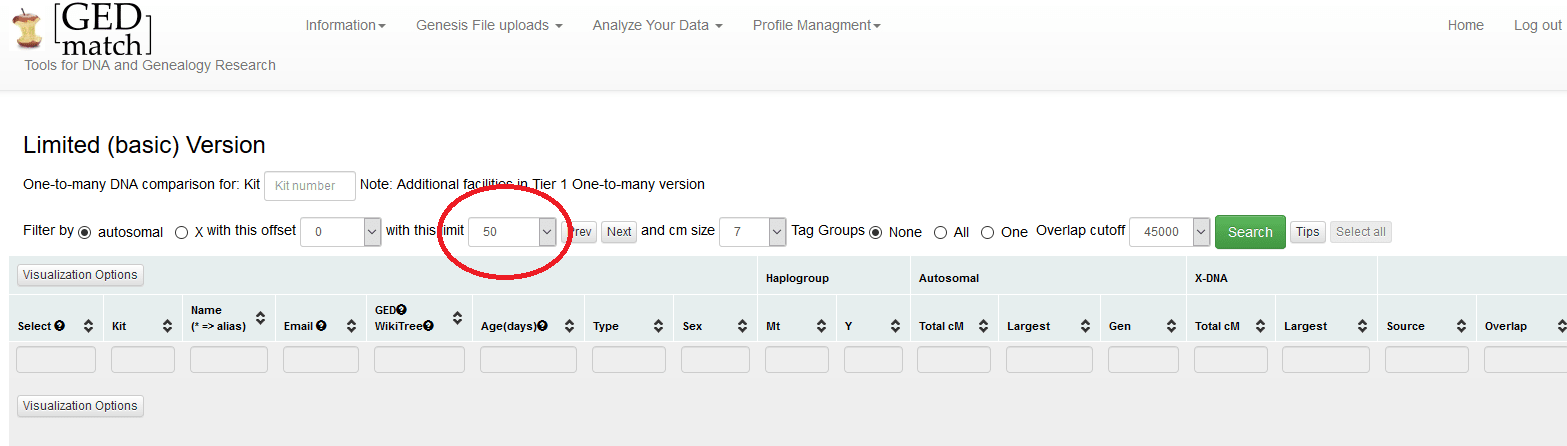Click the Prev button
Image resolution: width=1567 pixels, height=446 pixels.
[x=581, y=232]
